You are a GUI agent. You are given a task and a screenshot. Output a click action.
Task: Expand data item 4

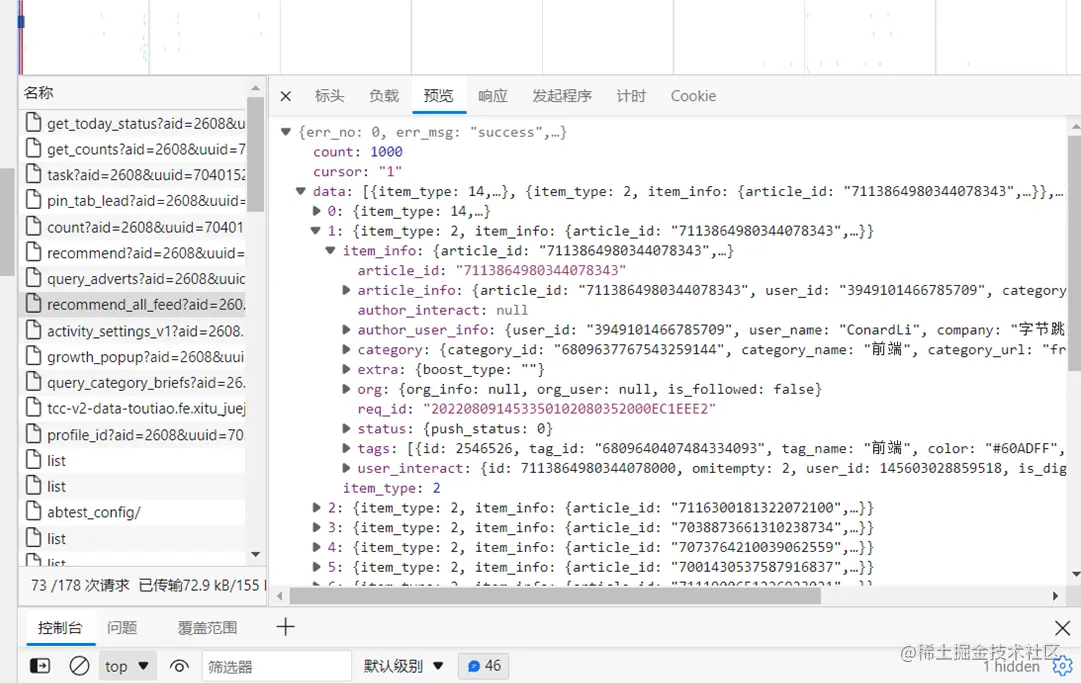pyautogui.click(x=316, y=547)
